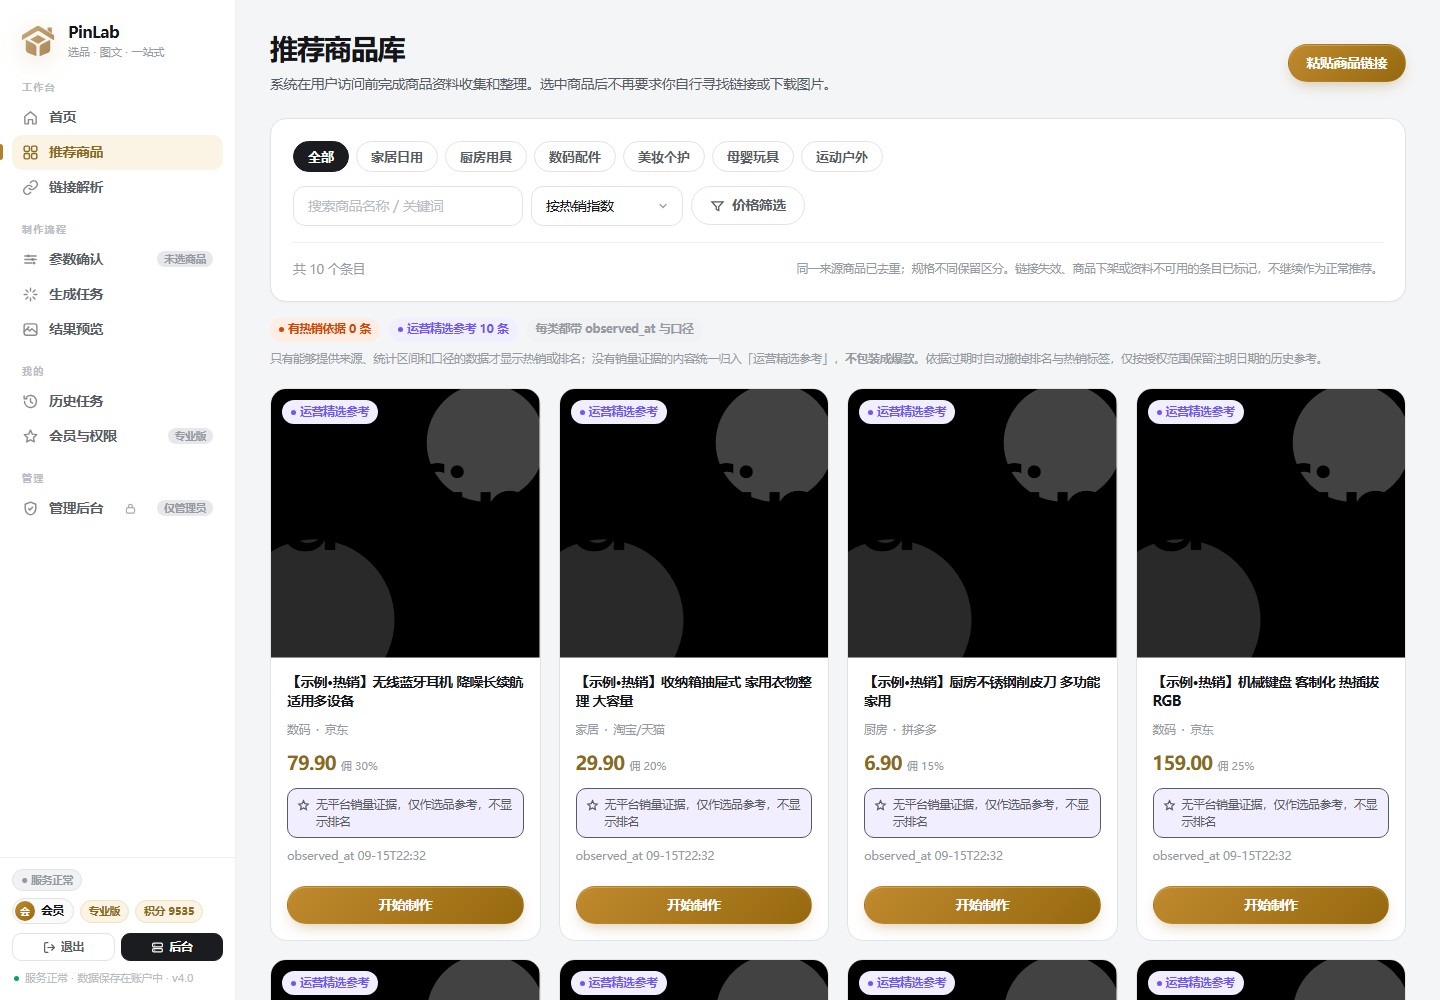Open 历史任务 via its clock icon

pos(30,401)
